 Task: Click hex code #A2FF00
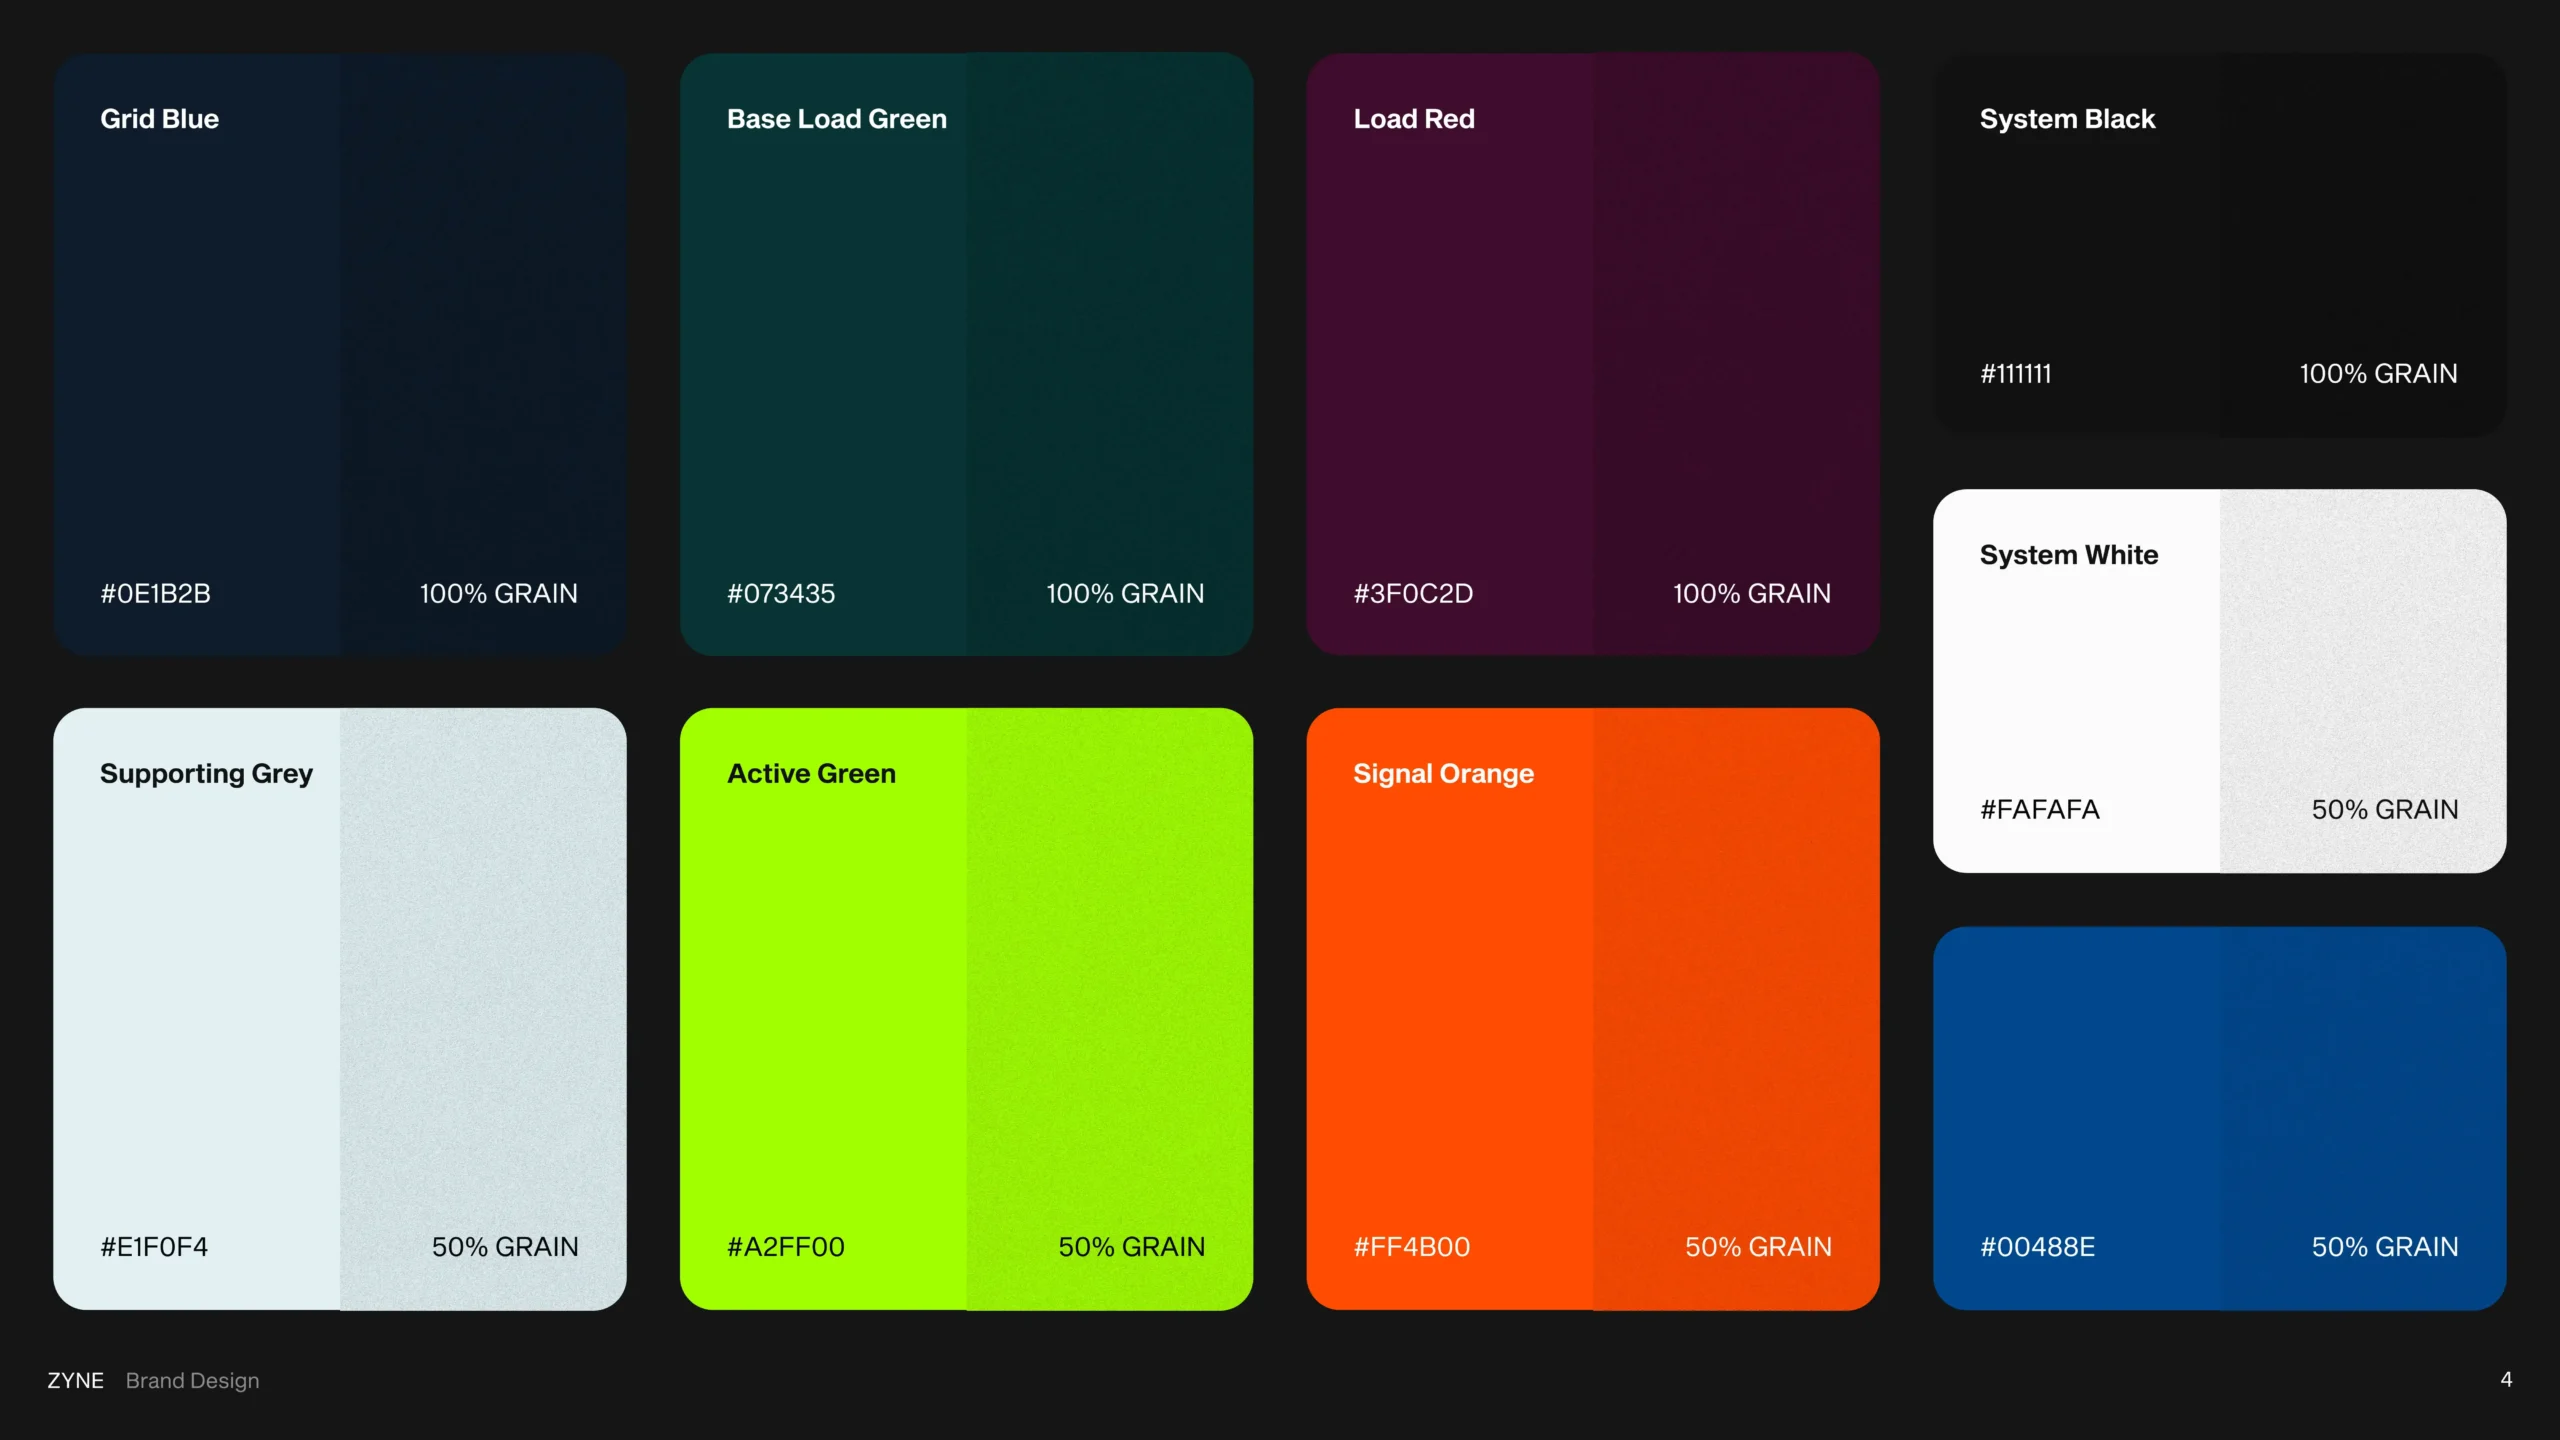click(785, 1246)
